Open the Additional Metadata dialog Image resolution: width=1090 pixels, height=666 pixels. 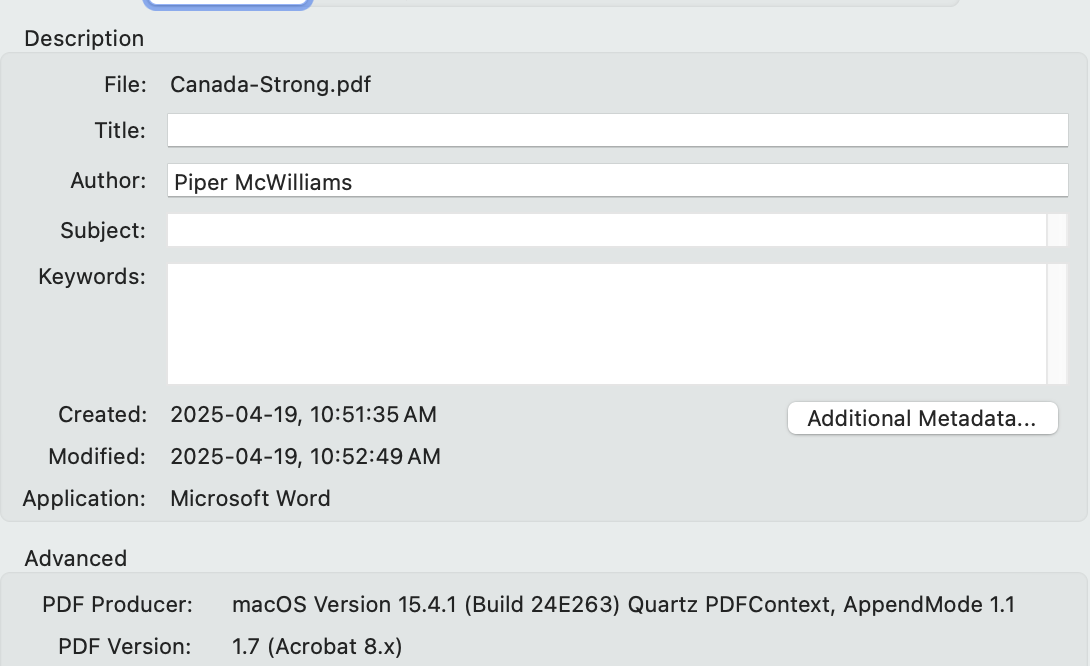[922, 419]
